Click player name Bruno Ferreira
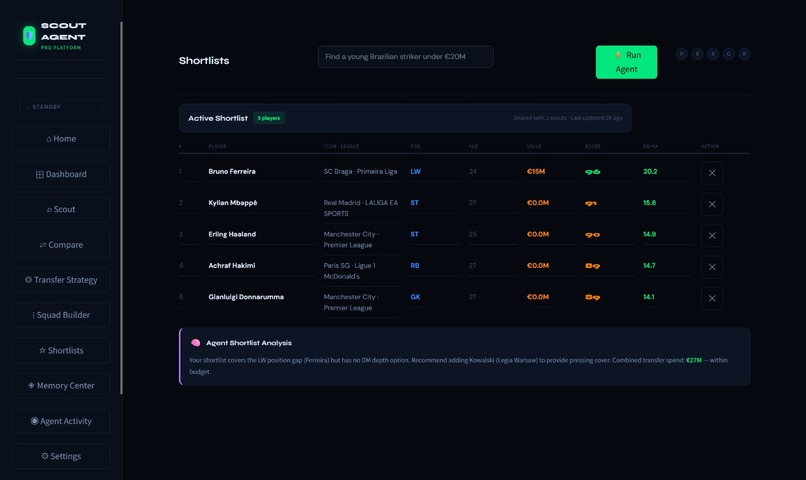The width and height of the screenshot is (806, 480). tap(232, 171)
